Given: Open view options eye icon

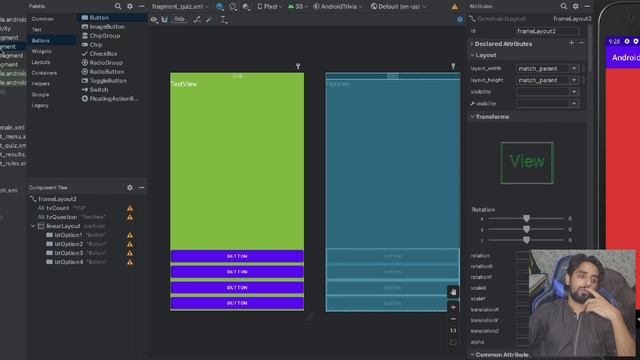Looking at the screenshot, I should pos(154,20).
